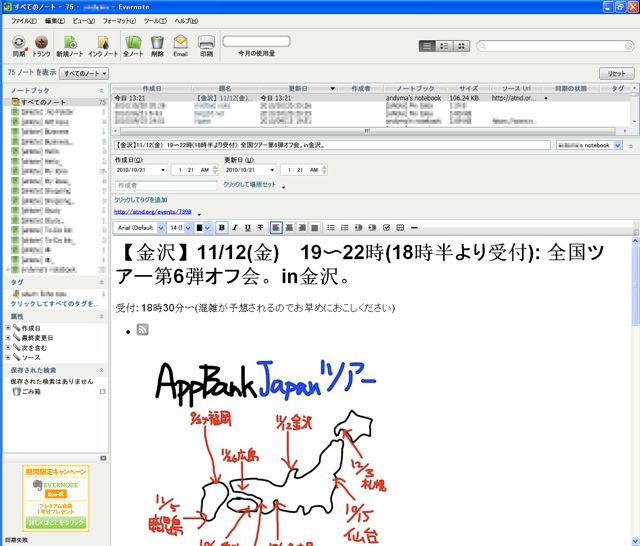
Task: Click the green ad button 詳しくはここをクリック
Action: [x=56, y=523]
